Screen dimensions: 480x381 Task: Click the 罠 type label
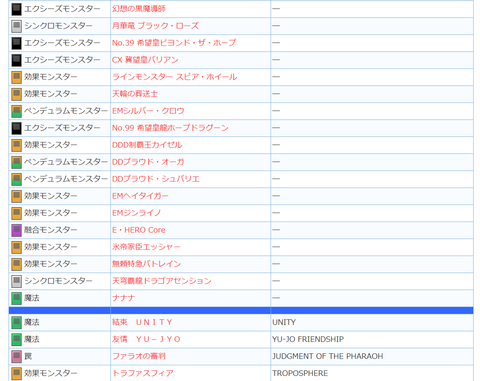click(28, 356)
